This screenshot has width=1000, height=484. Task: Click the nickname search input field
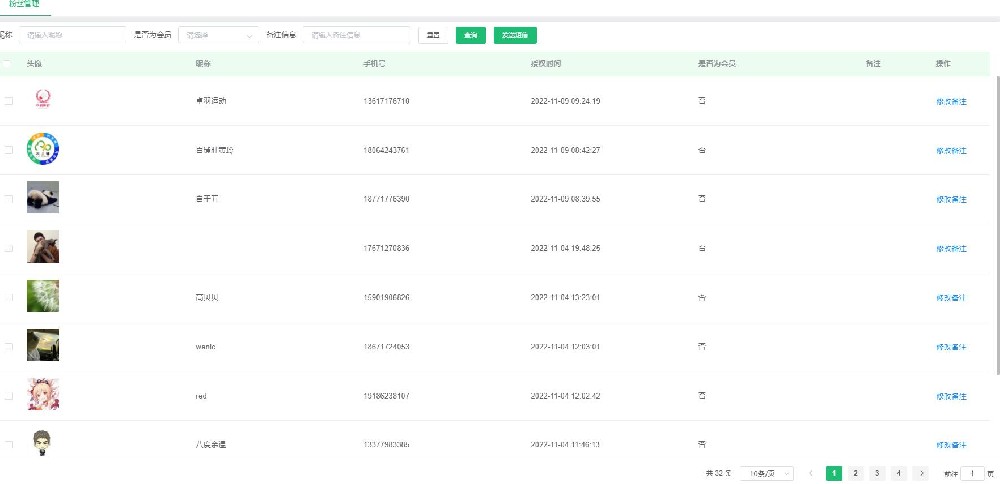tap(72, 35)
